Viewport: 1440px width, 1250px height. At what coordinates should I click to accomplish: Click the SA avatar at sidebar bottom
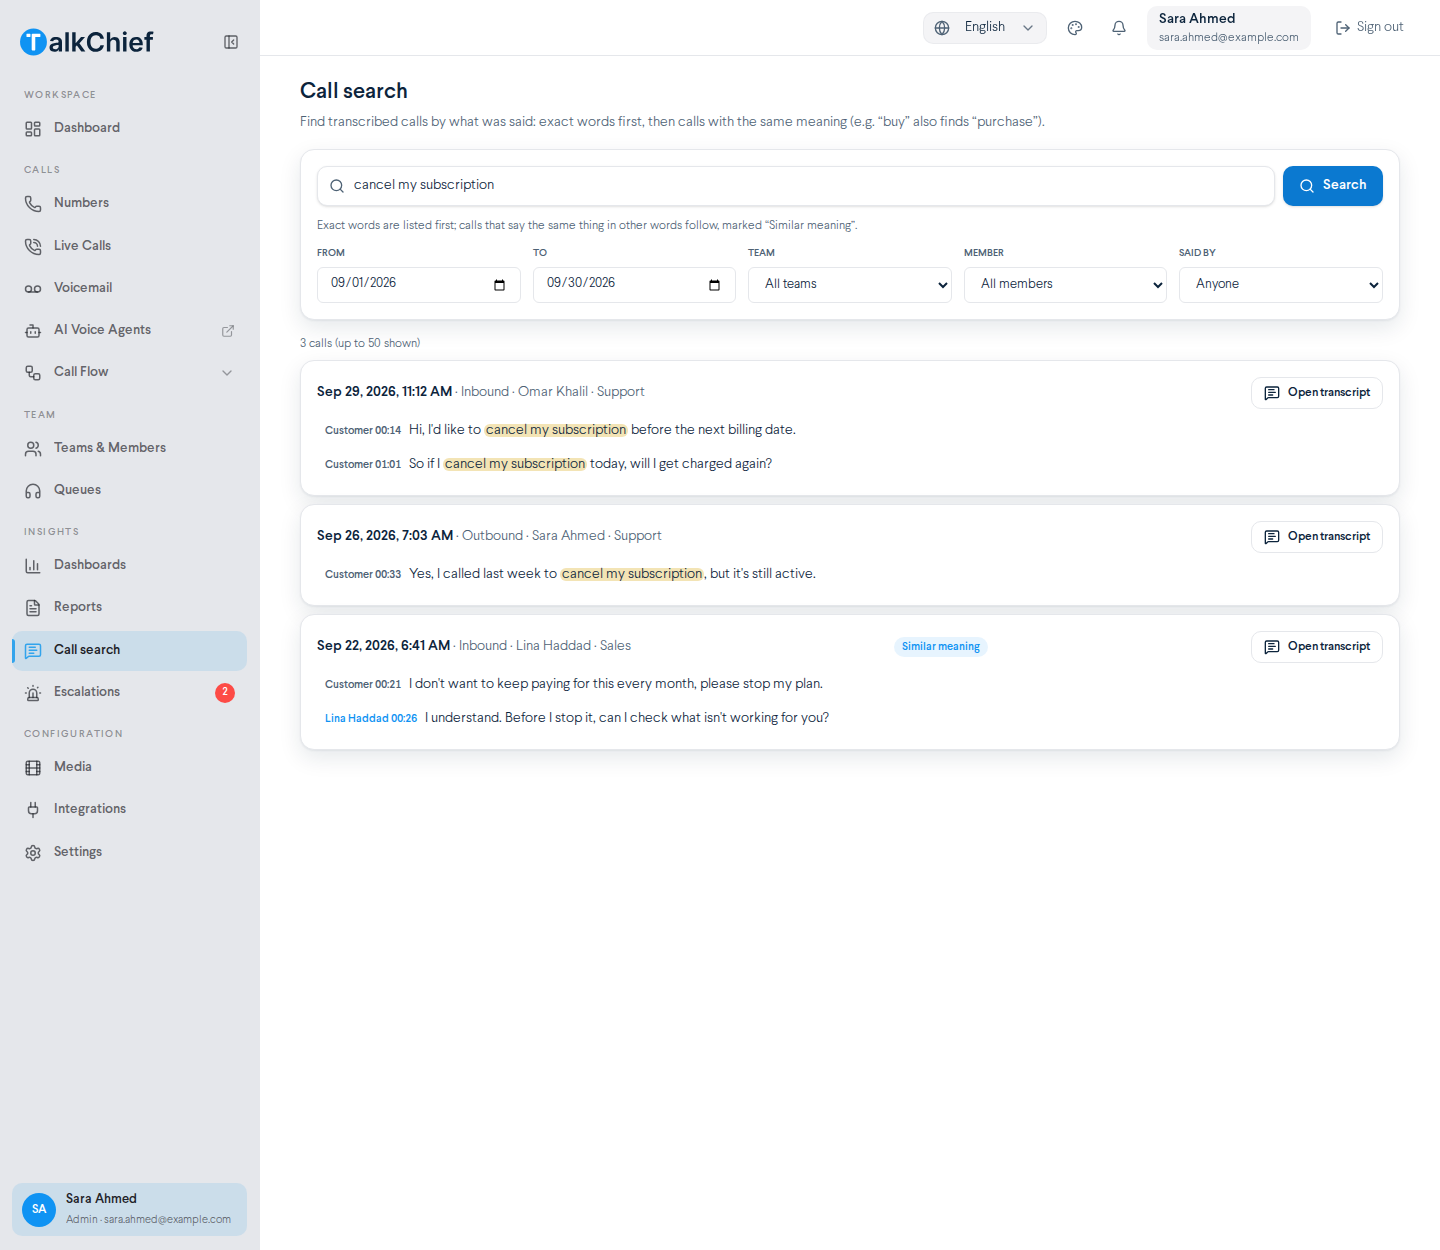[39, 1209]
